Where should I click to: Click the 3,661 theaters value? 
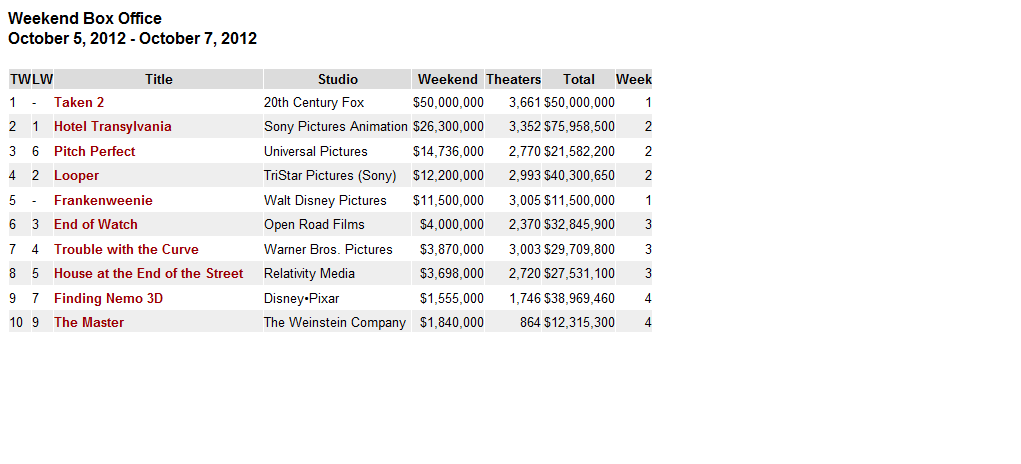click(x=525, y=102)
